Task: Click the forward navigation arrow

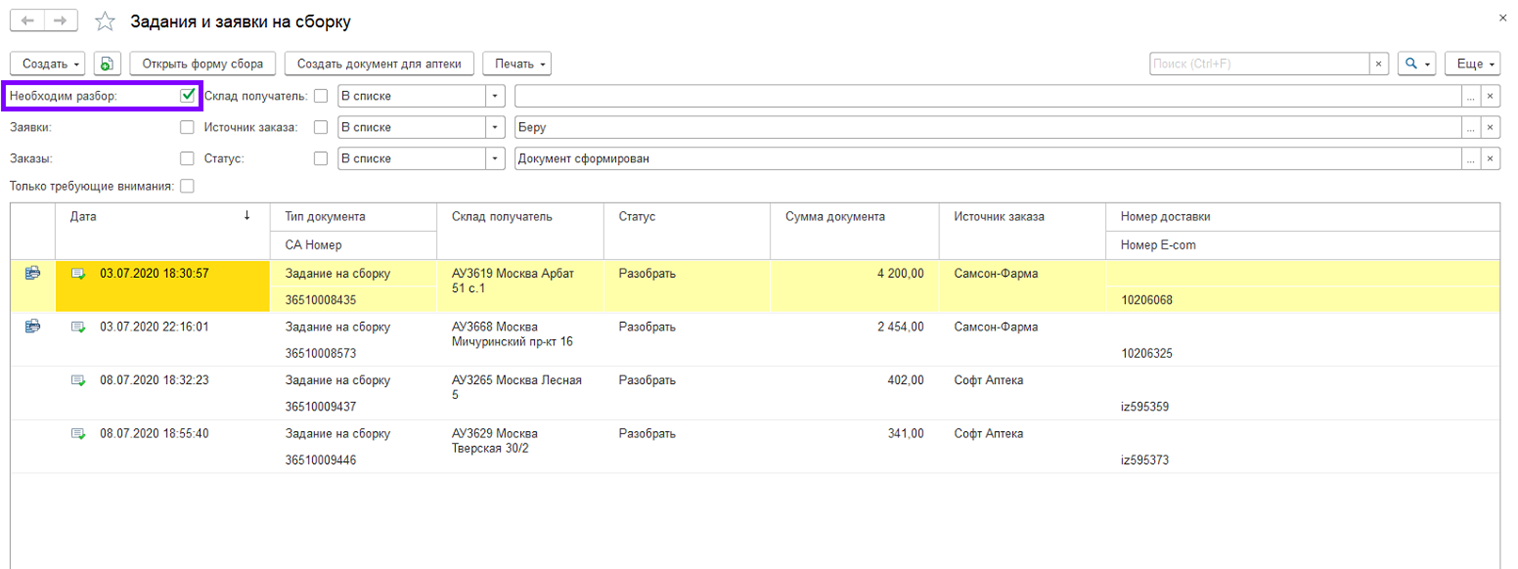Action: pyautogui.click(x=61, y=21)
